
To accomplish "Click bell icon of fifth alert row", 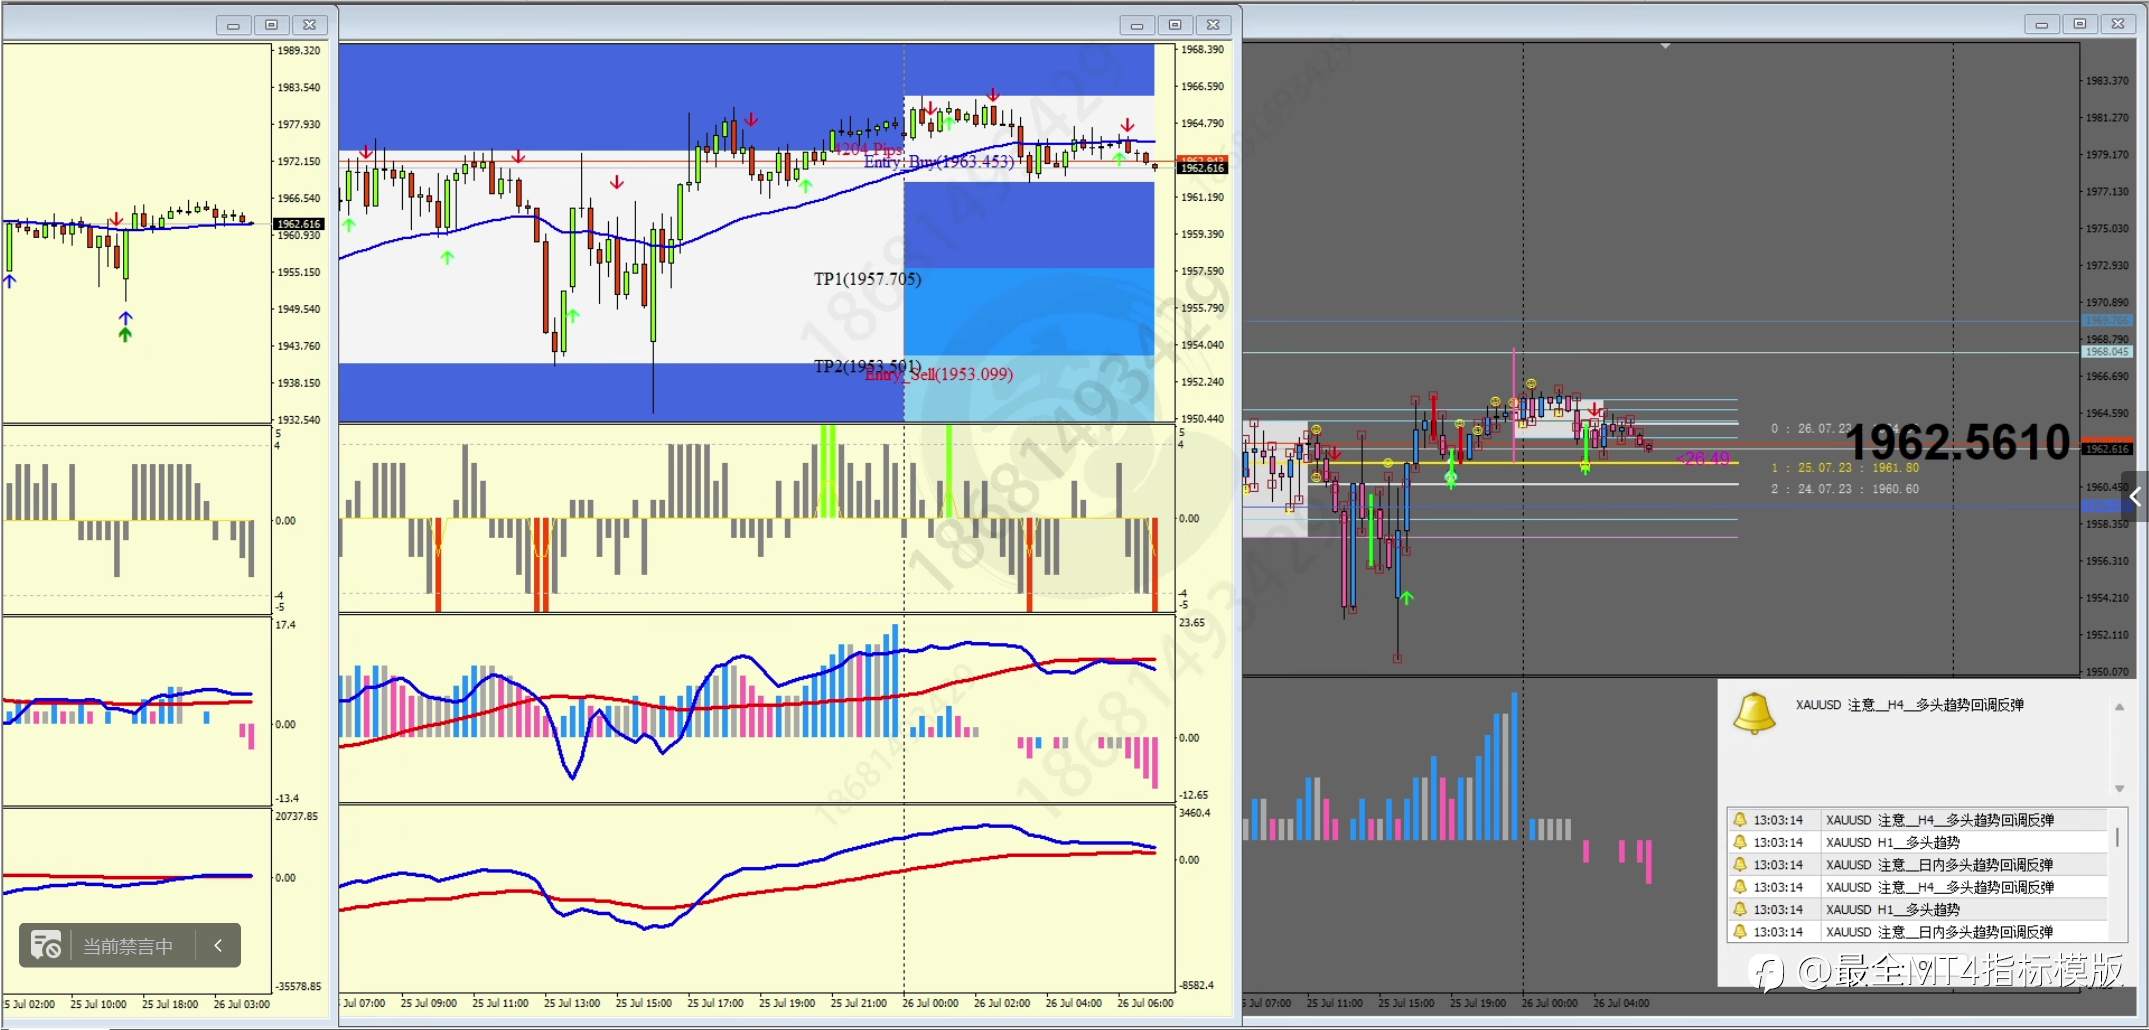I will tap(1740, 909).
